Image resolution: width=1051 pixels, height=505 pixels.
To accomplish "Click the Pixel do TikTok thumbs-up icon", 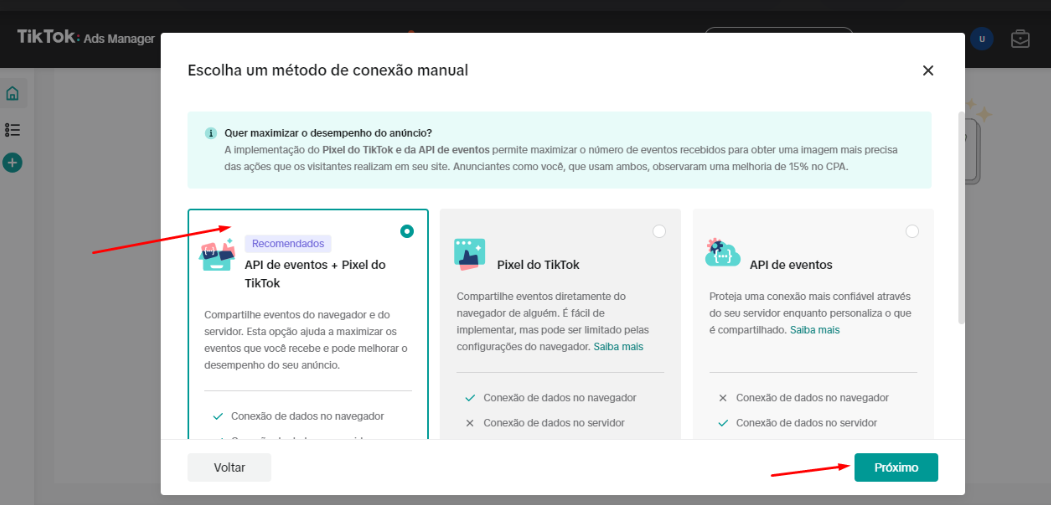I will 469,254.
